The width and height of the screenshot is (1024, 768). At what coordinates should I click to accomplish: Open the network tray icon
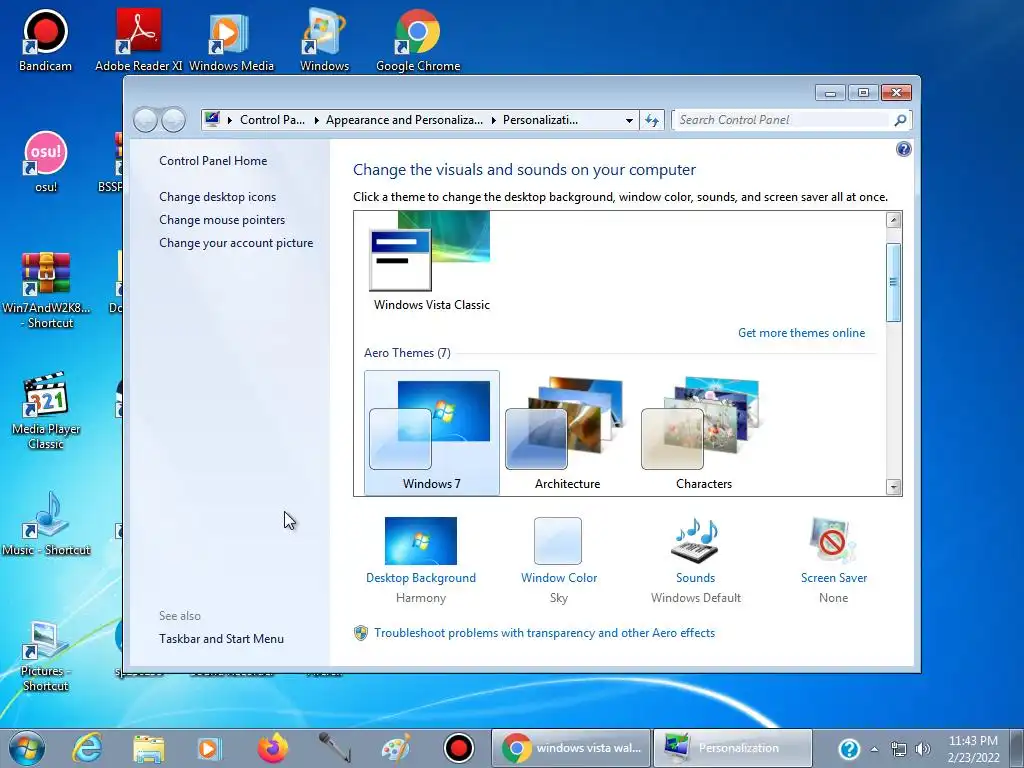pos(899,749)
